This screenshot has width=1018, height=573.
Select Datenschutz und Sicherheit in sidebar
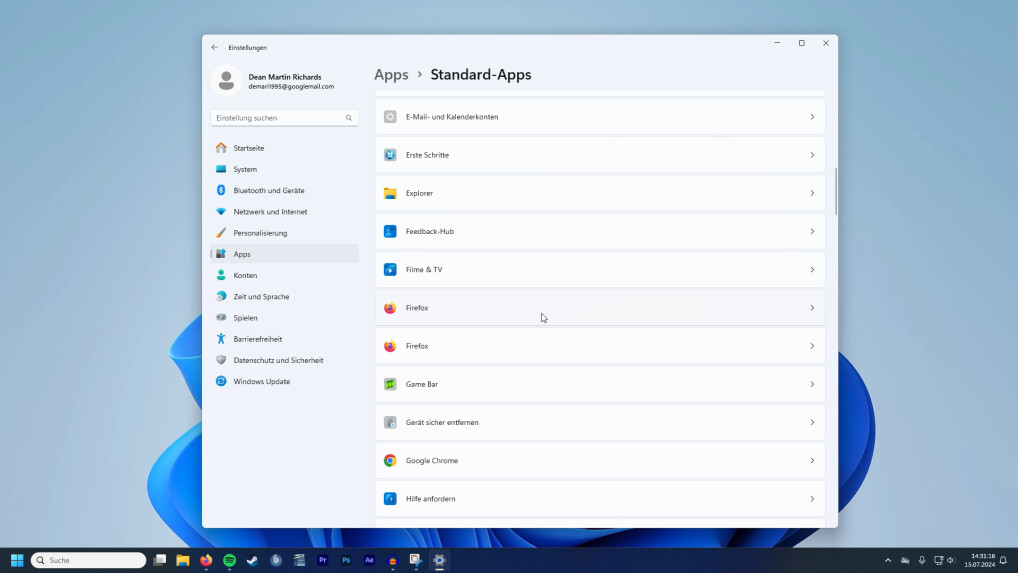click(x=278, y=360)
